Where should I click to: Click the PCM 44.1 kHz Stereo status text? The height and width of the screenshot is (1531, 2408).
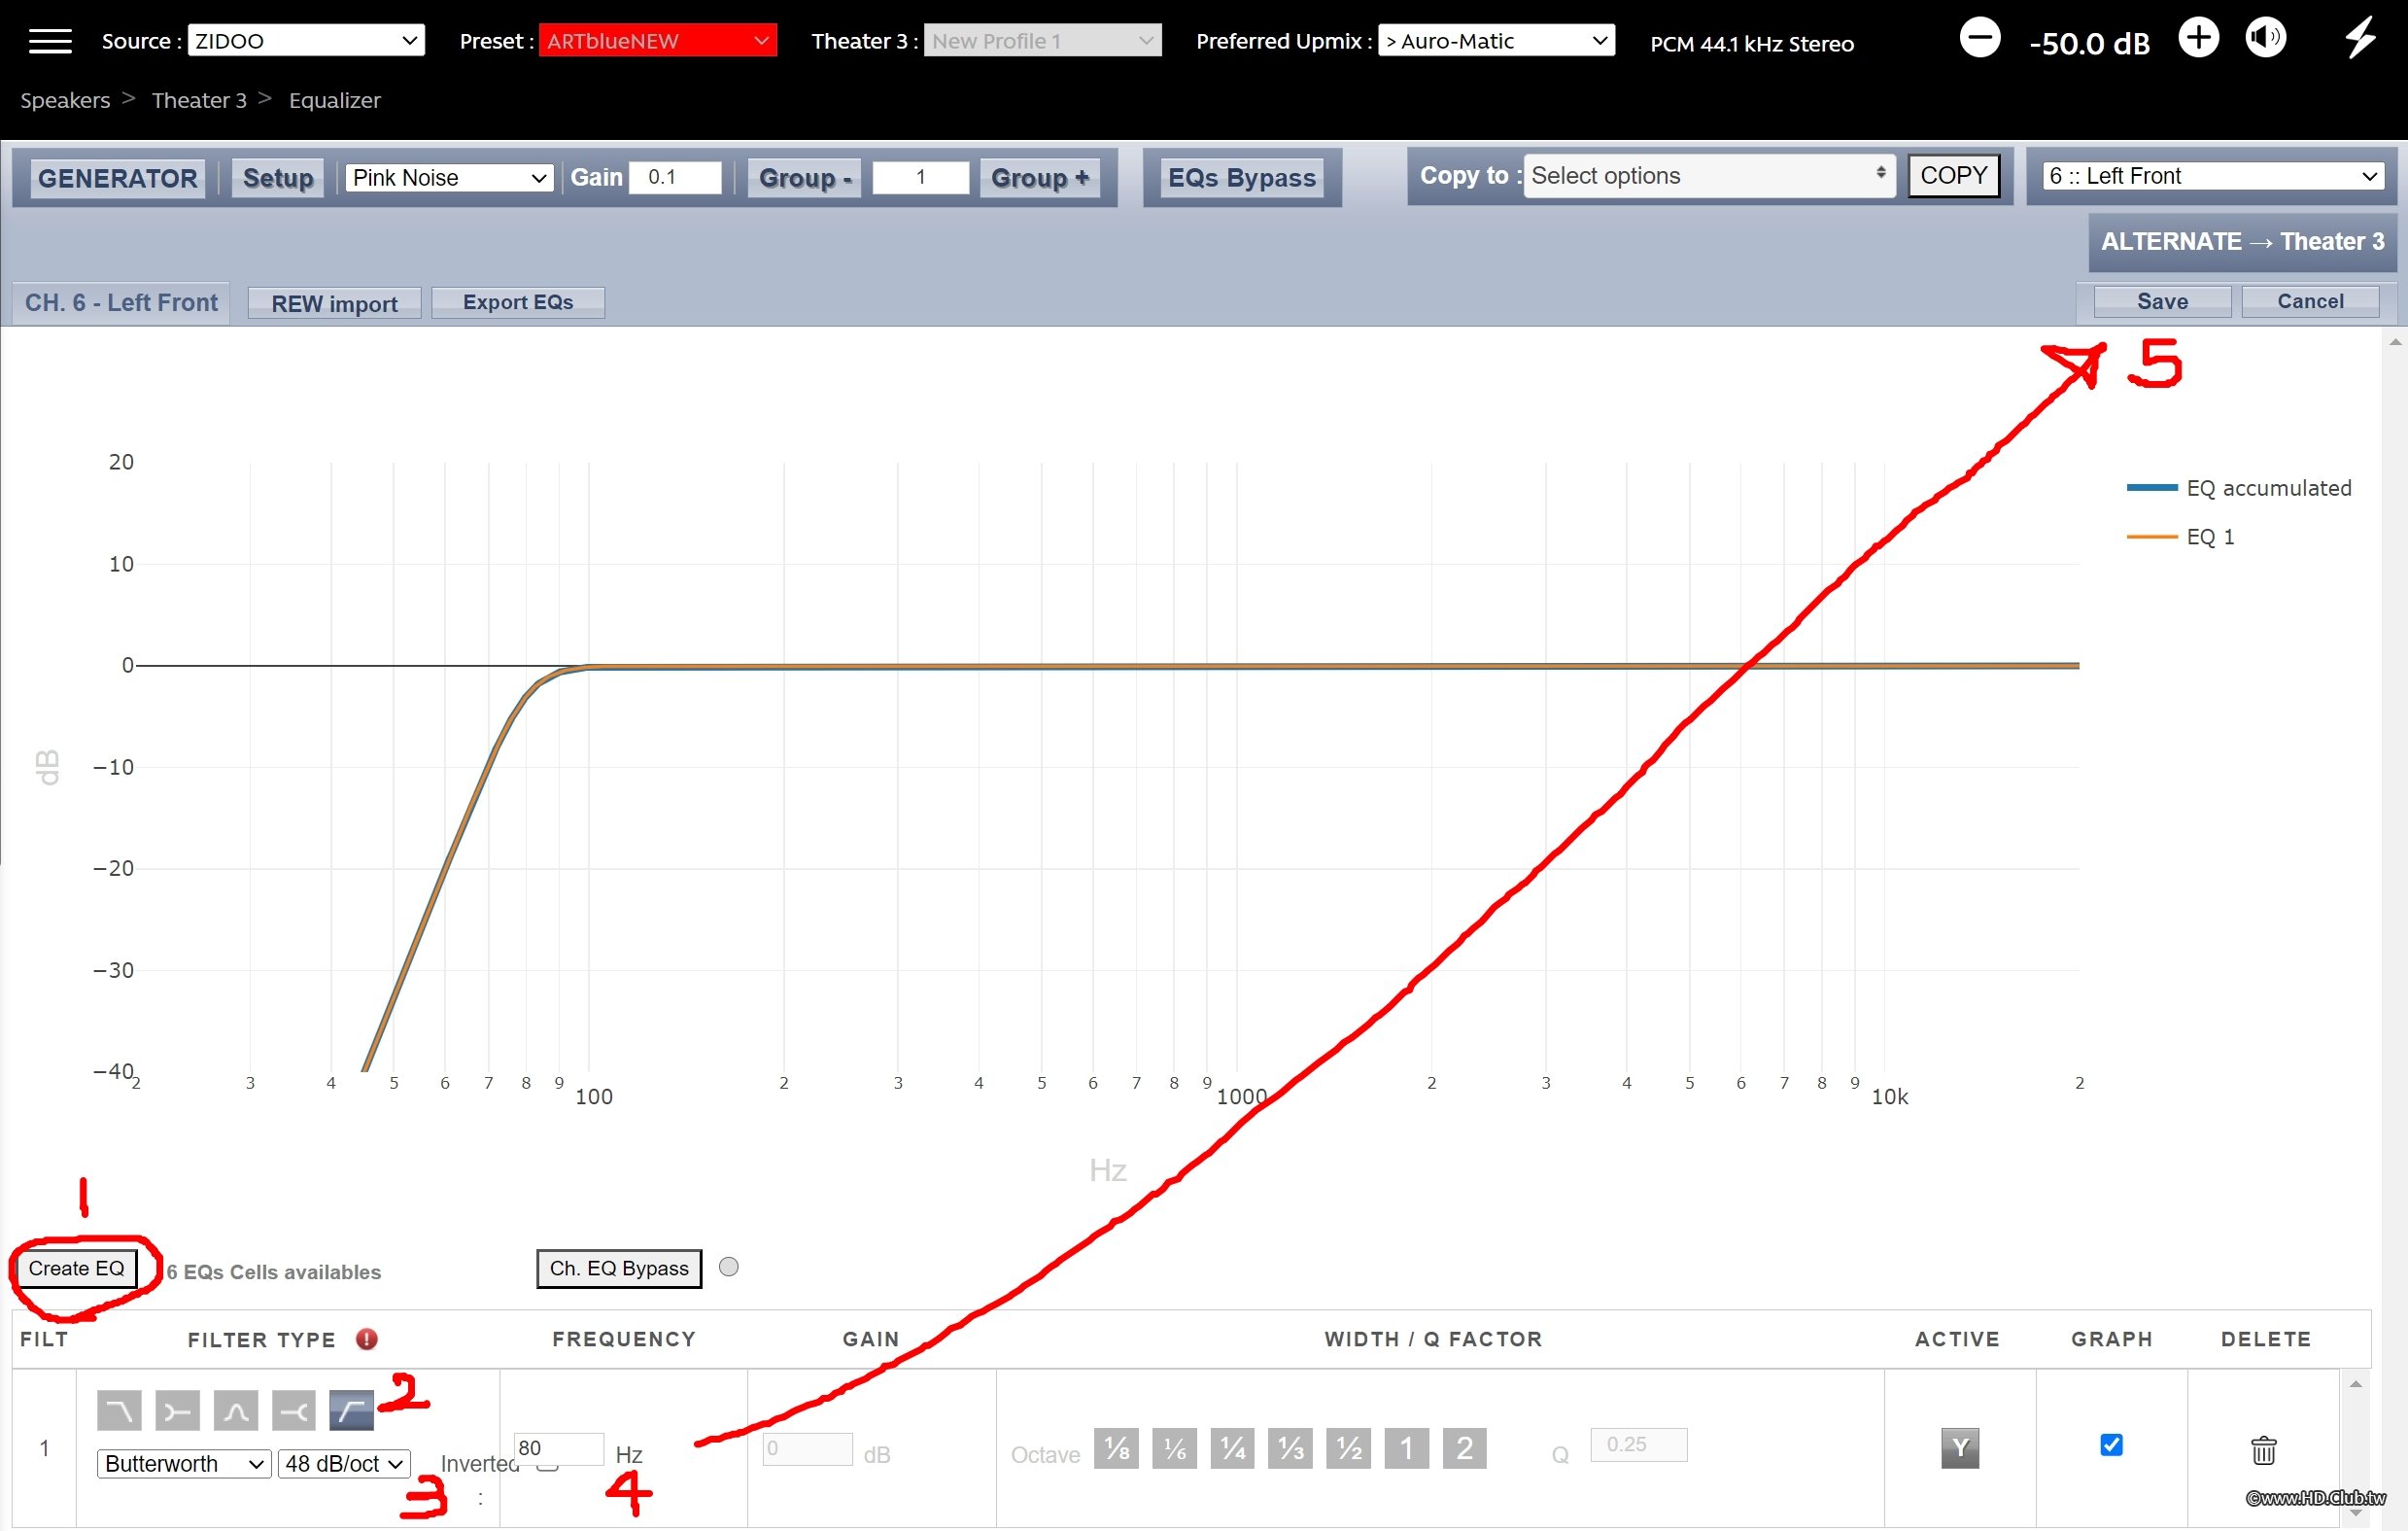[x=1752, y=44]
